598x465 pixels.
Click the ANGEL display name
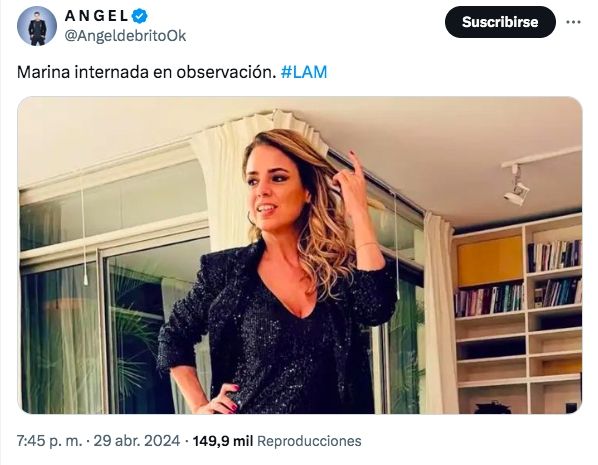point(96,16)
